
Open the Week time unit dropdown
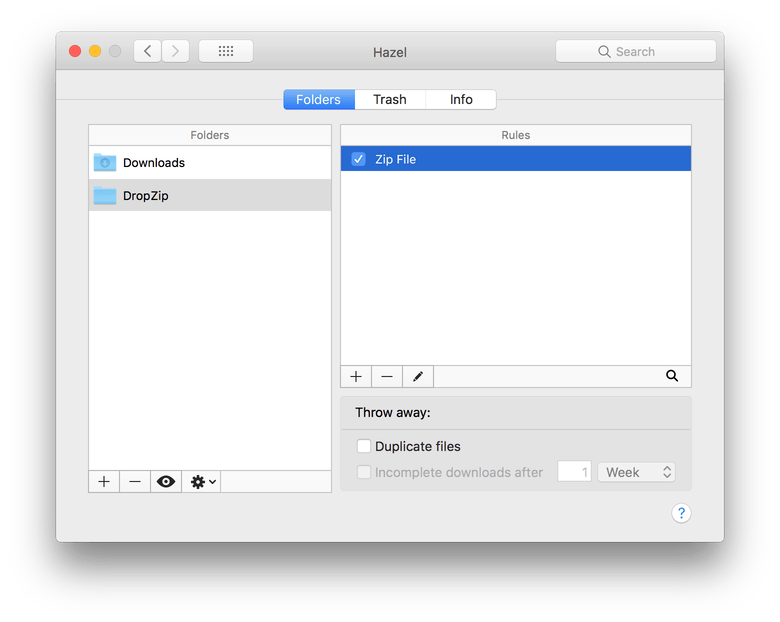click(637, 472)
